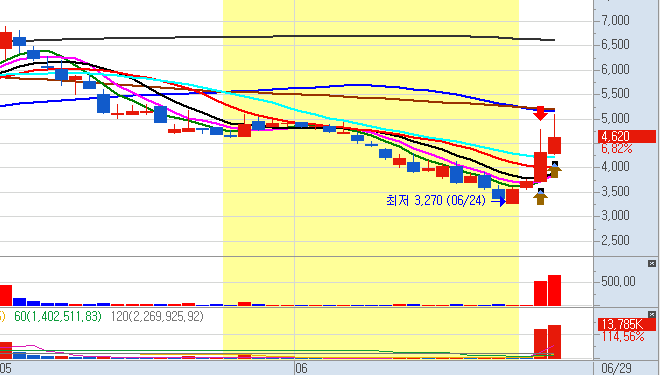Click the 6,000 price axis label
The height and width of the screenshot is (375, 660).
pyautogui.click(x=615, y=69)
